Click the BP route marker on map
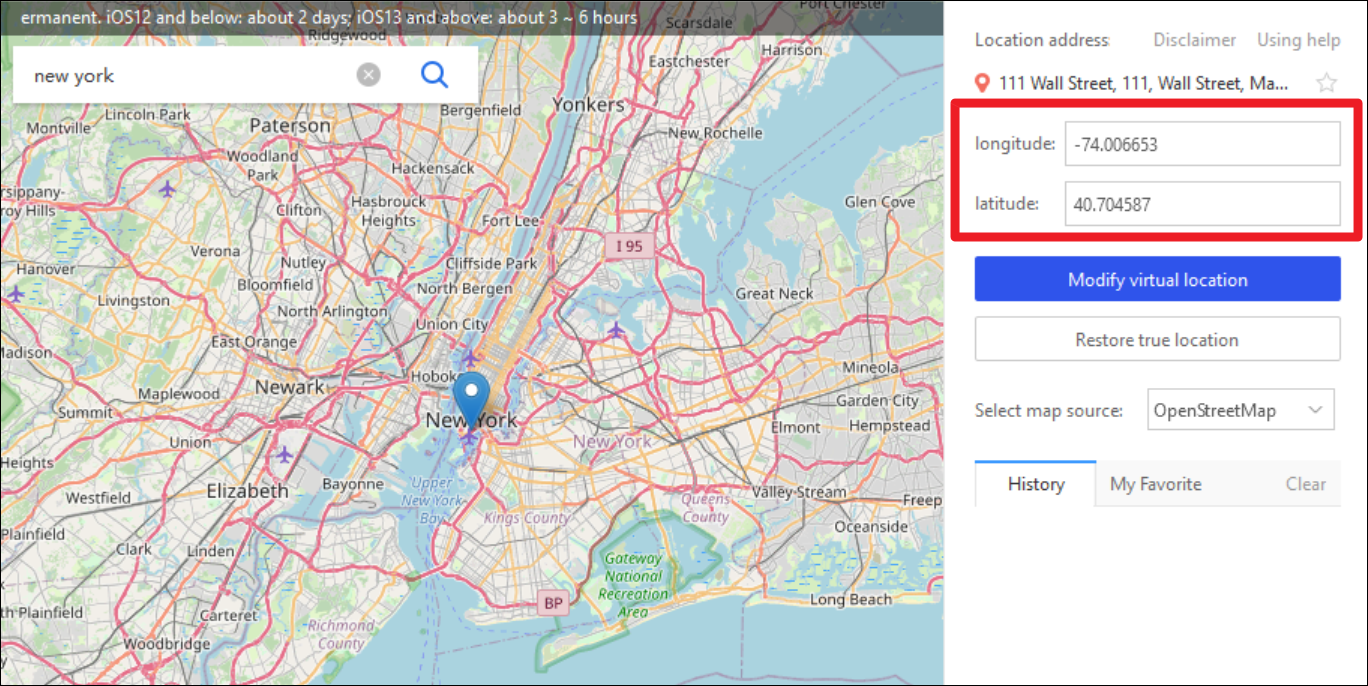This screenshot has width=1368, height=686. coord(553,603)
